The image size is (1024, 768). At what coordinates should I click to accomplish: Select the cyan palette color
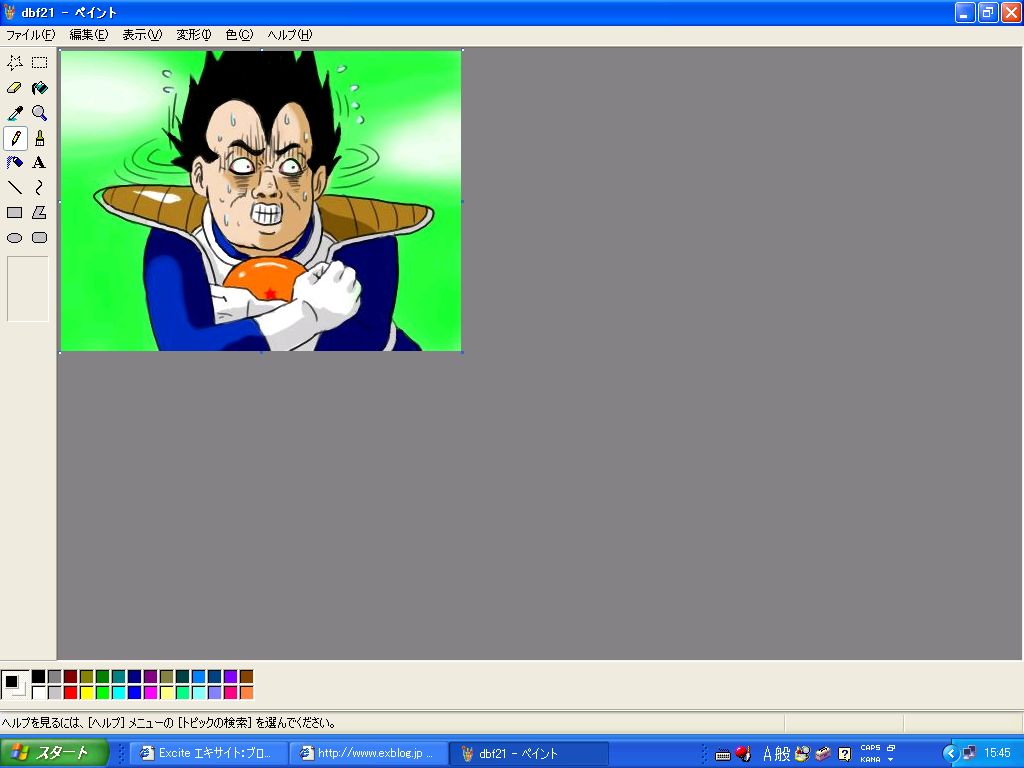pyautogui.click(x=119, y=692)
